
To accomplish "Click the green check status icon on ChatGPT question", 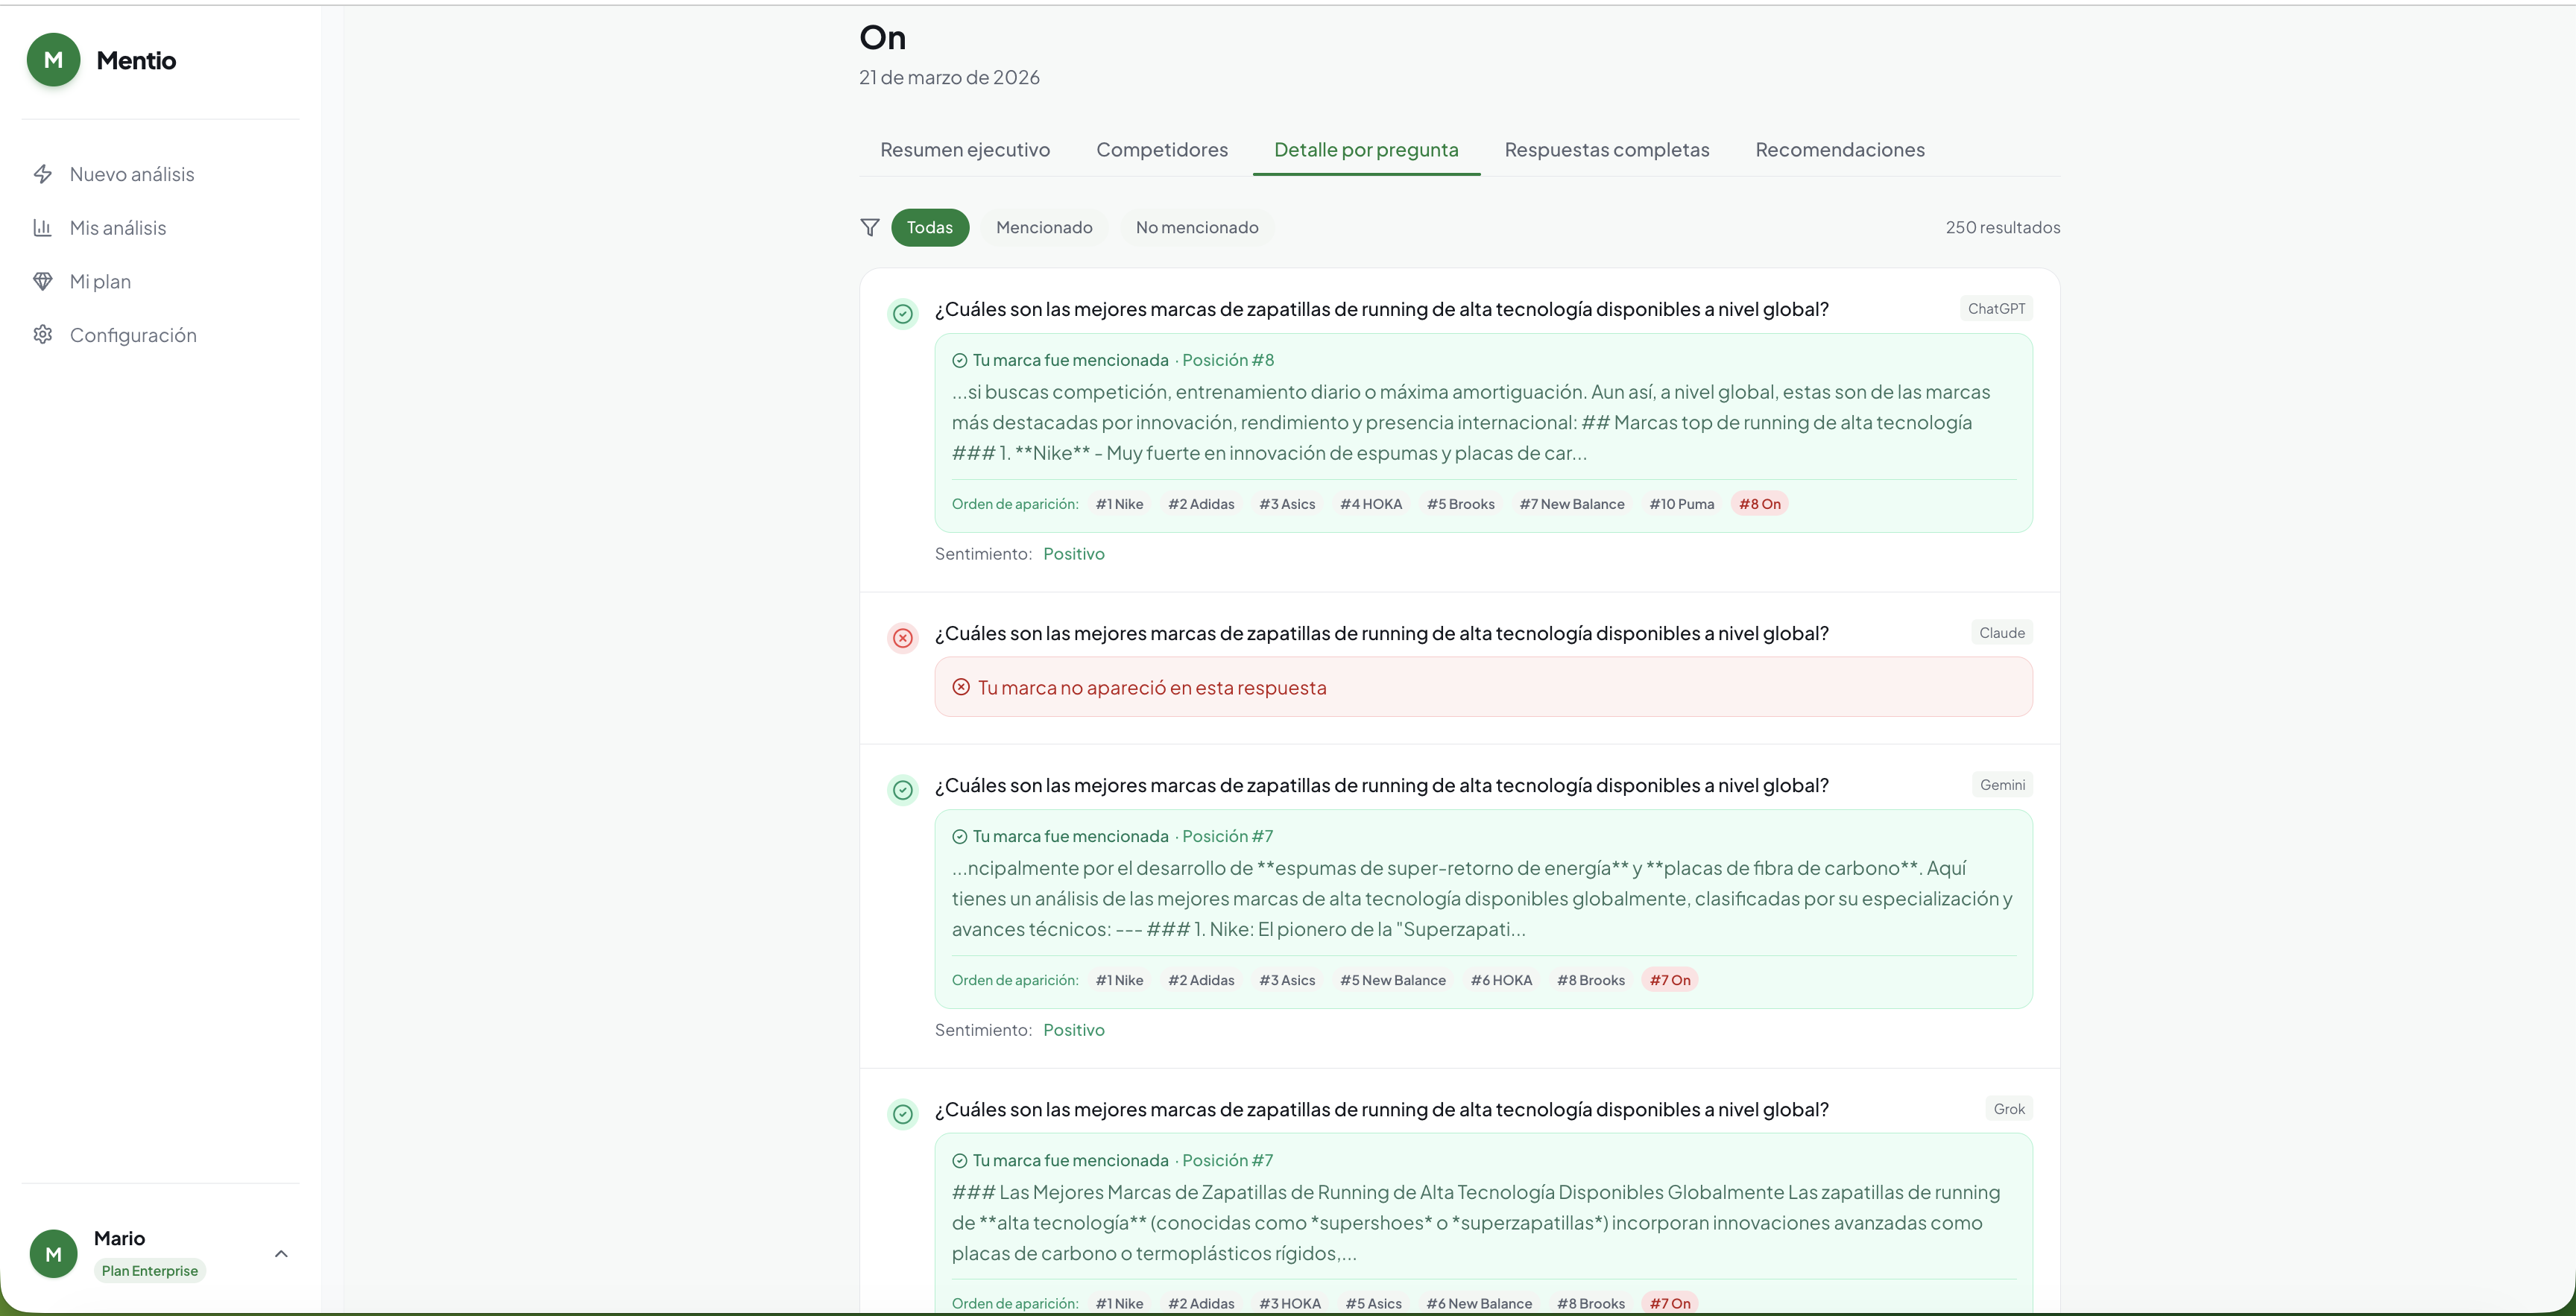I will point(903,314).
